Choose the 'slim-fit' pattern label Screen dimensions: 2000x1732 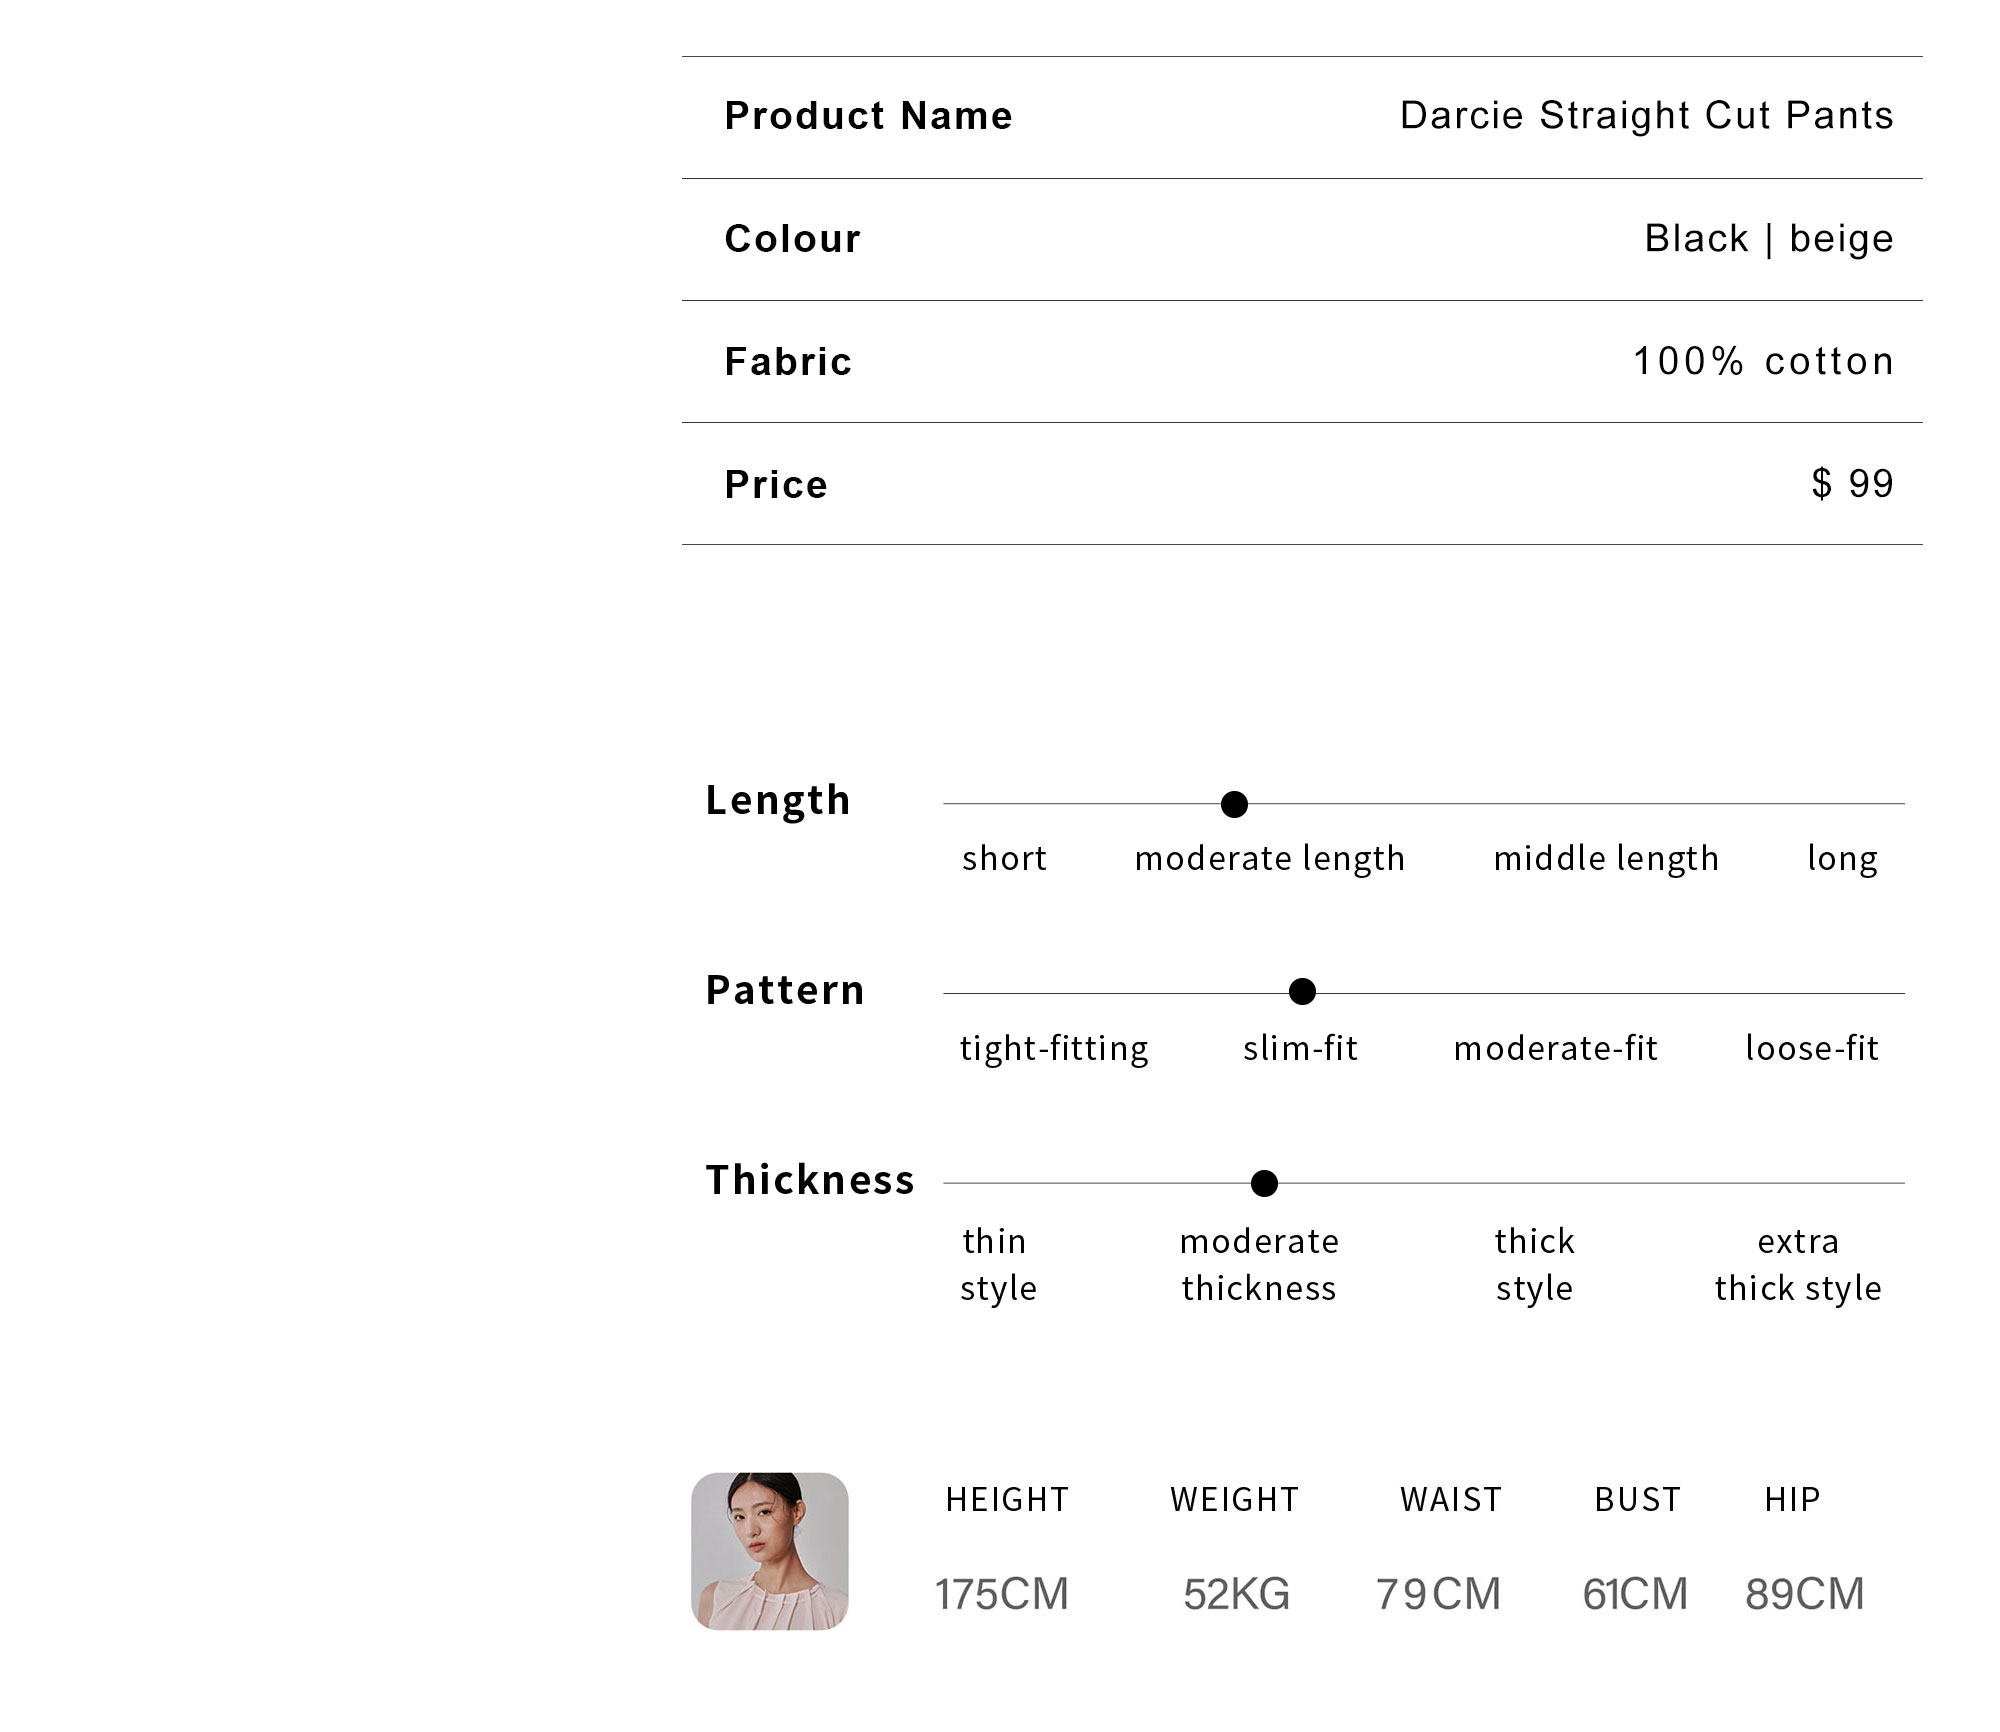pyautogui.click(x=1300, y=1048)
